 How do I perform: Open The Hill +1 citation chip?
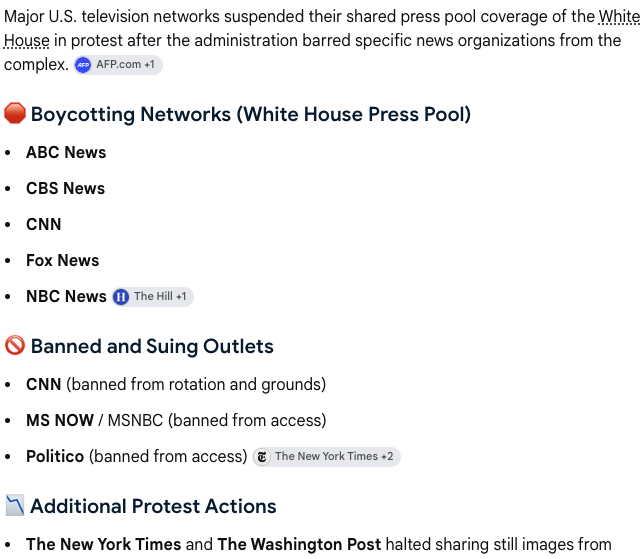point(153,297)
